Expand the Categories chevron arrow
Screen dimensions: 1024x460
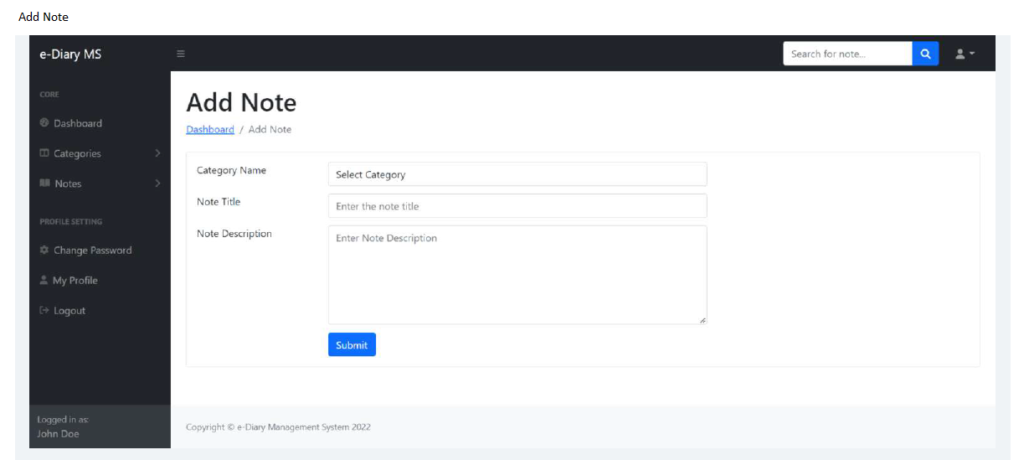(x=157, y=154)
